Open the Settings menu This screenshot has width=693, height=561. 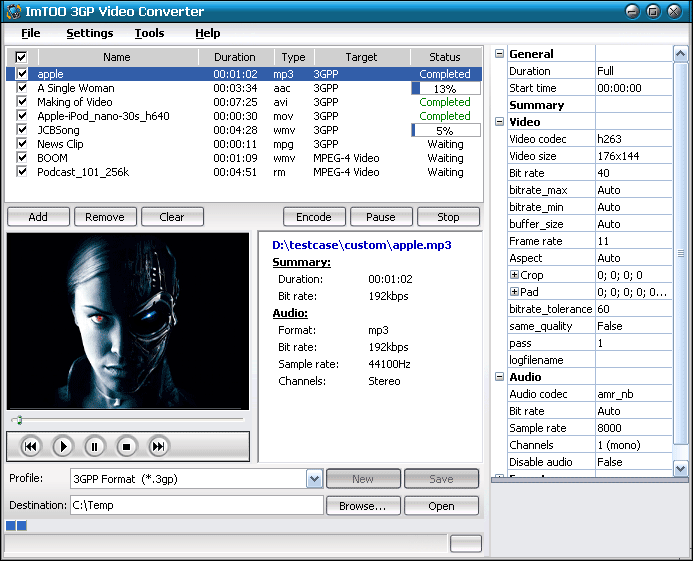pos(90,33)
